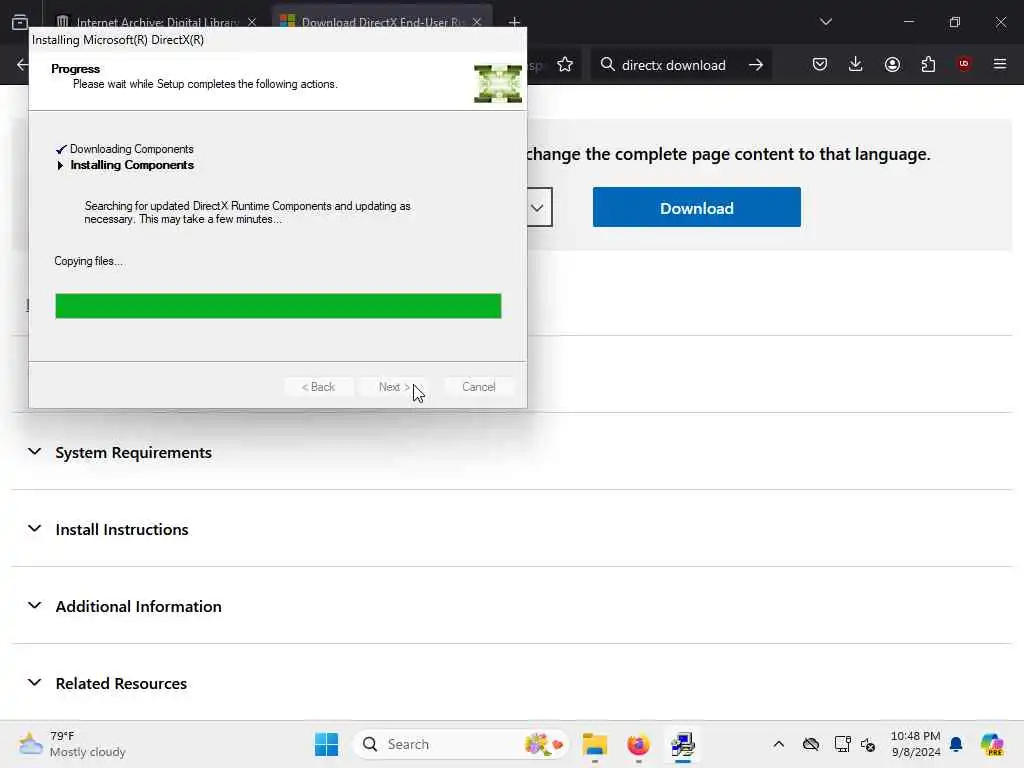The width and height of the screenshot is (1024, 768).
Task: Click the blue Download button
Action: coord(697,208)
